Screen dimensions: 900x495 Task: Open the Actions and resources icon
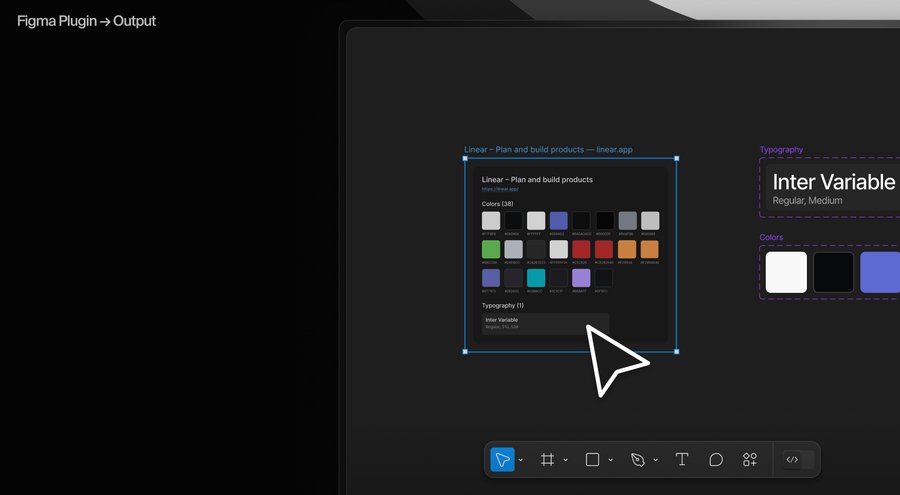click(750, 459)
